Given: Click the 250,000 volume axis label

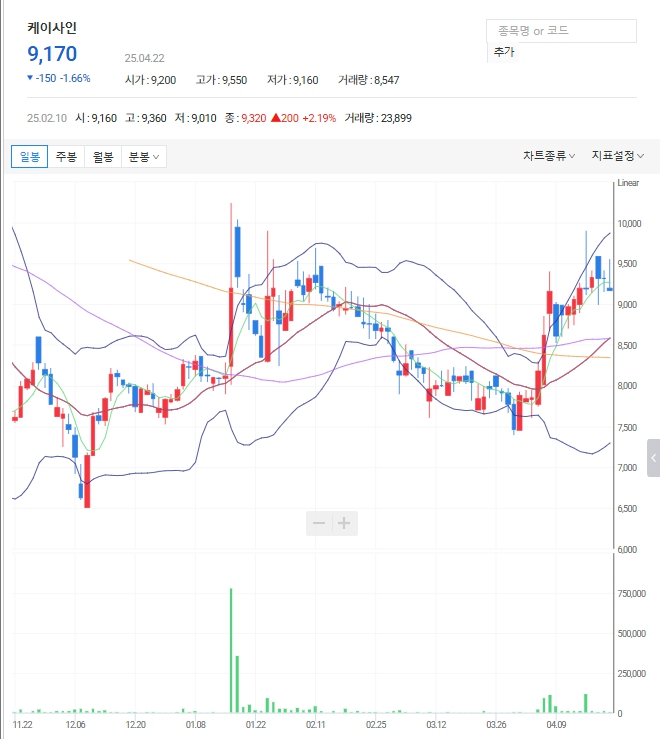Looking at the screenshot, I should tap(632, 673).
